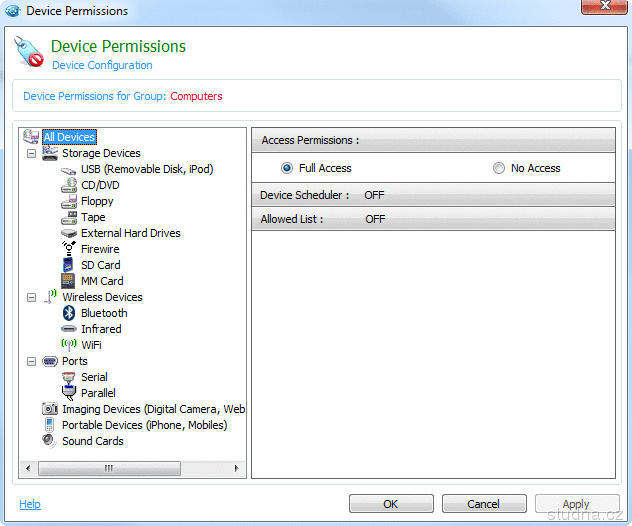Click the title bar application icon
This screenshot has width=632, height=526.
[x=12, y=10]
